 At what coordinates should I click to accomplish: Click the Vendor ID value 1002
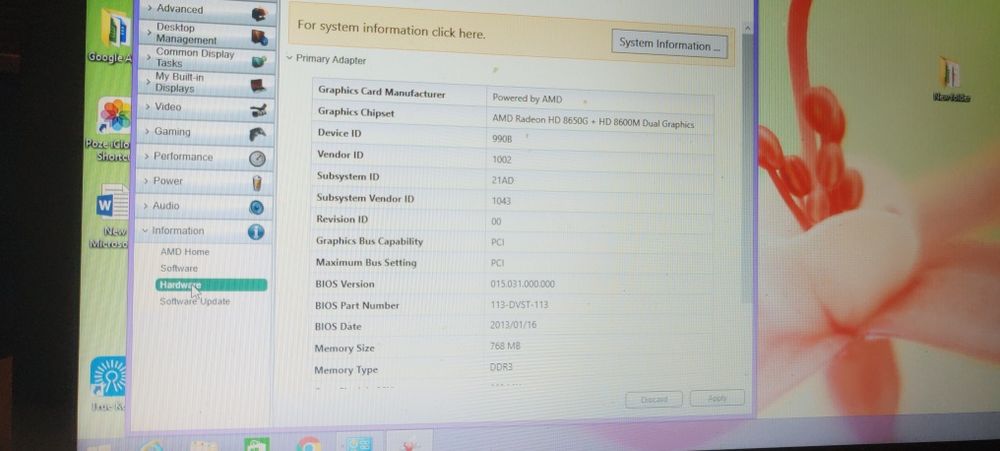pyautogui.click(x=501, y=159)
